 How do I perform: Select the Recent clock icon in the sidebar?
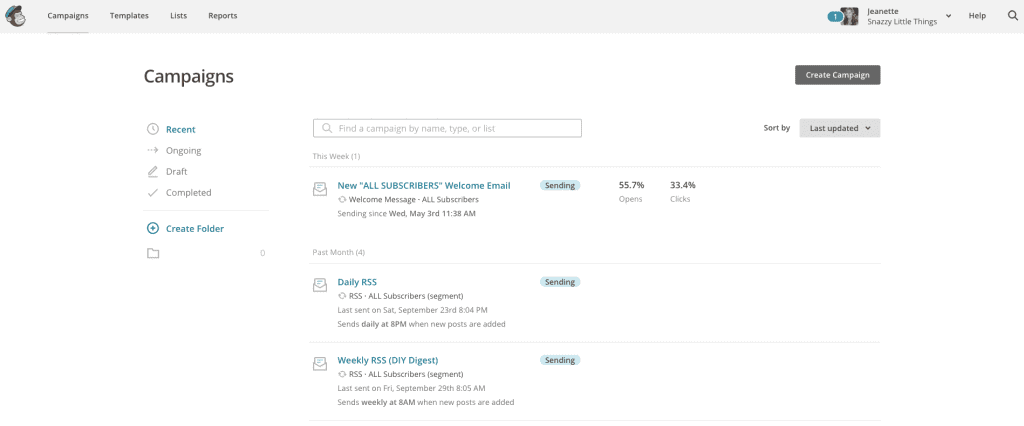[153, 129]
